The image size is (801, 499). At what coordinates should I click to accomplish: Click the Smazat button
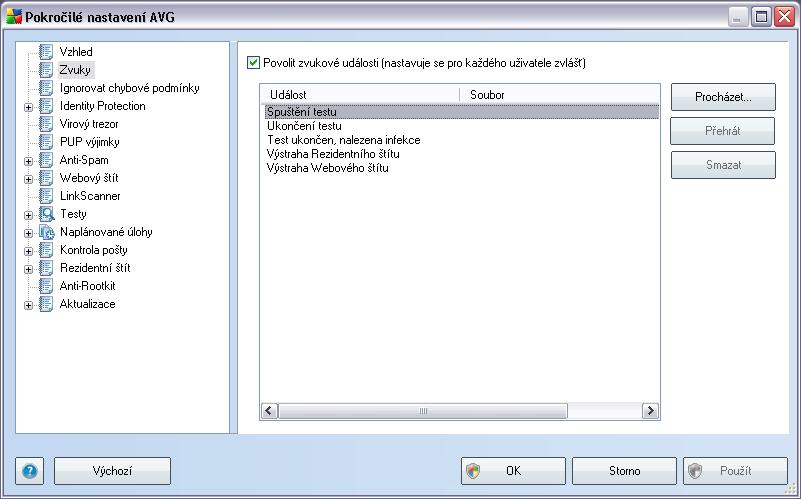tap(723, 165)
